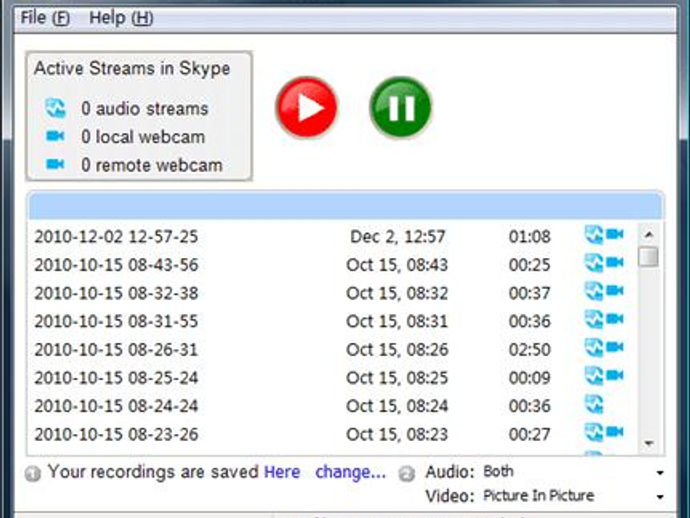
Task: Click video icon of recording 2010-10-15 08-43-56
Action: click(x=615, y=262)
